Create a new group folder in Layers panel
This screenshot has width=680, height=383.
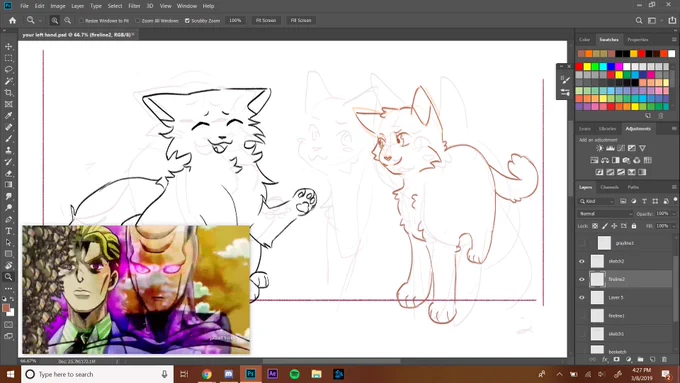(640, 359)
